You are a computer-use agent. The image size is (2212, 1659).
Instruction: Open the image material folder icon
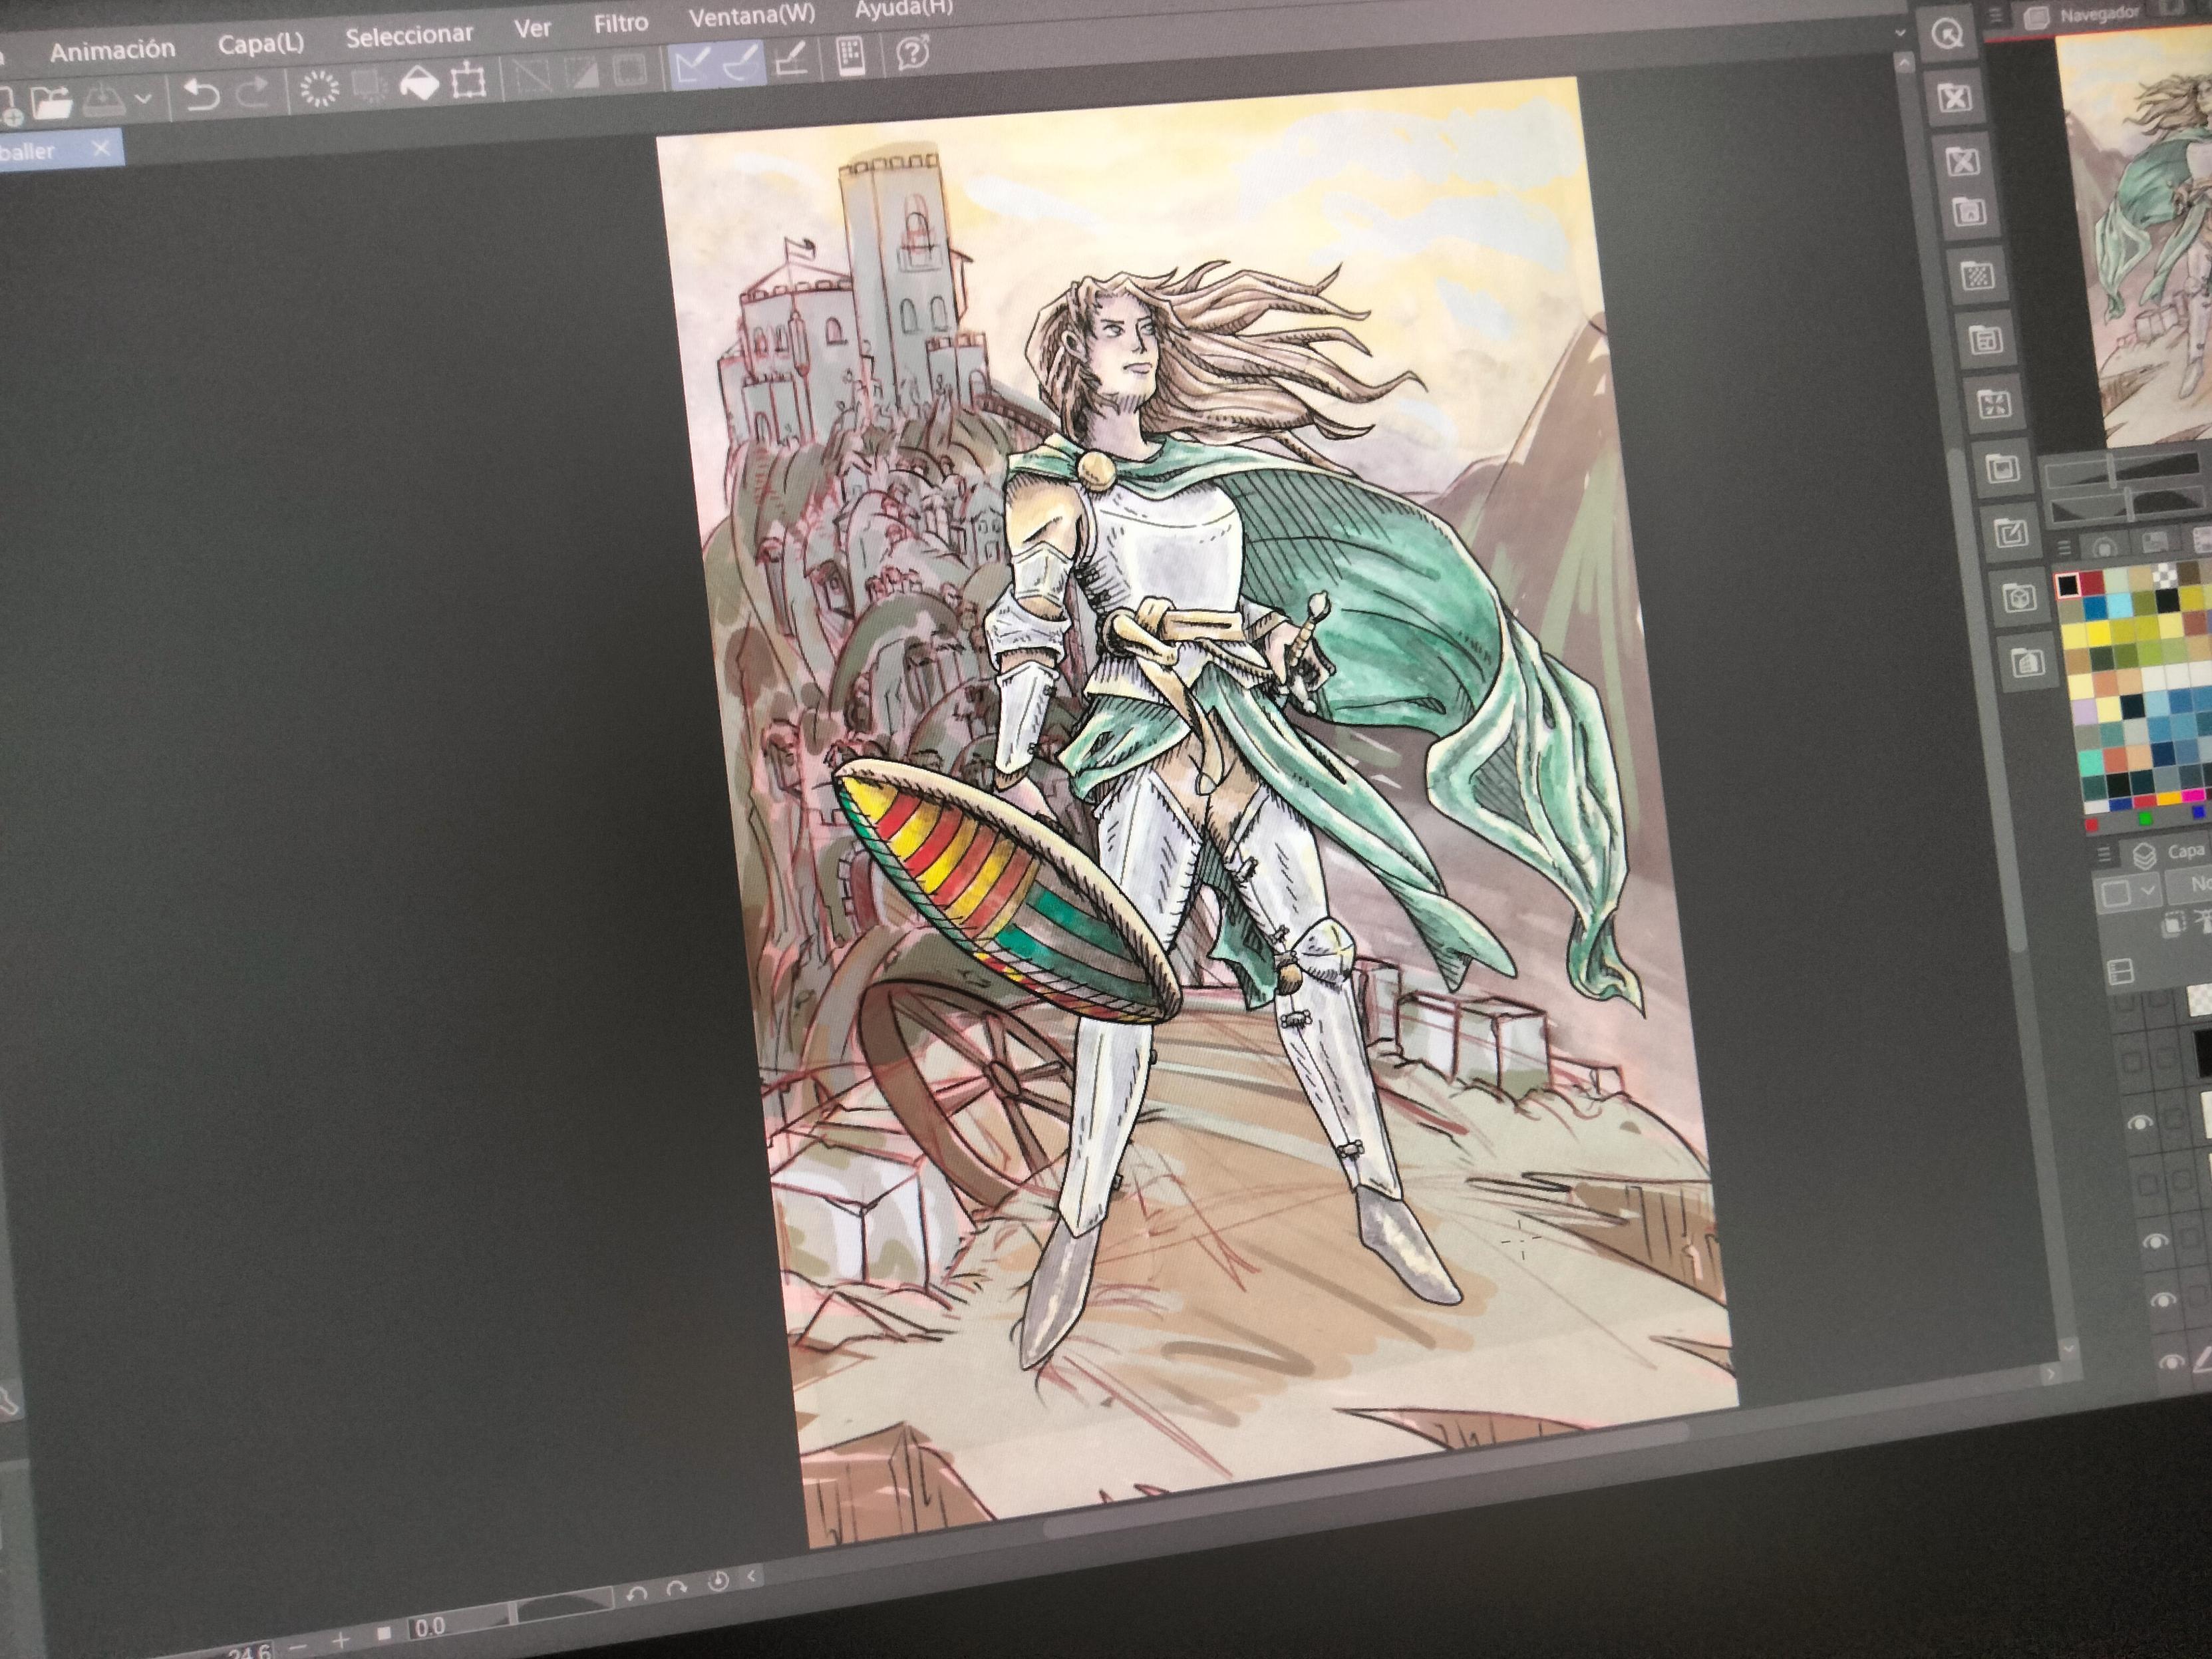tap(2002, 469)
